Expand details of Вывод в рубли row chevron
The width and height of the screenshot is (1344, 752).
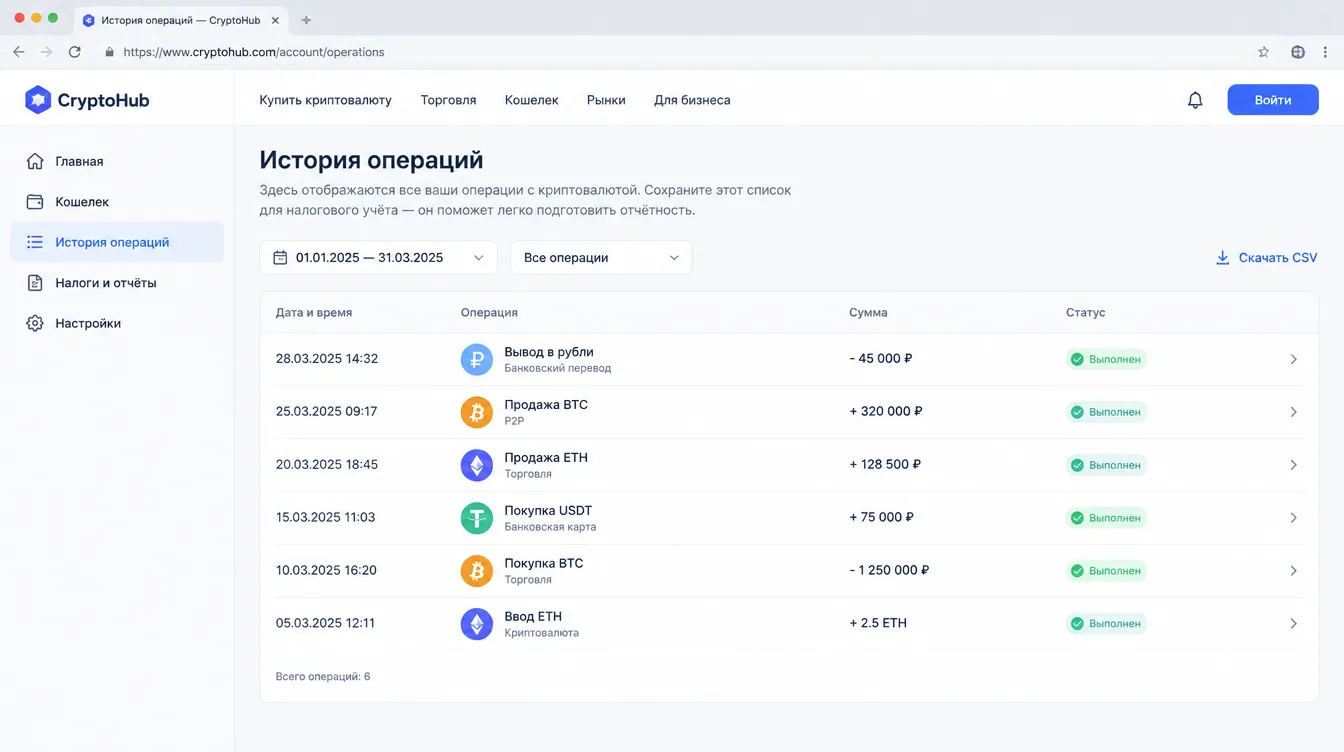pyautogui.click(x=1293, y=359)
